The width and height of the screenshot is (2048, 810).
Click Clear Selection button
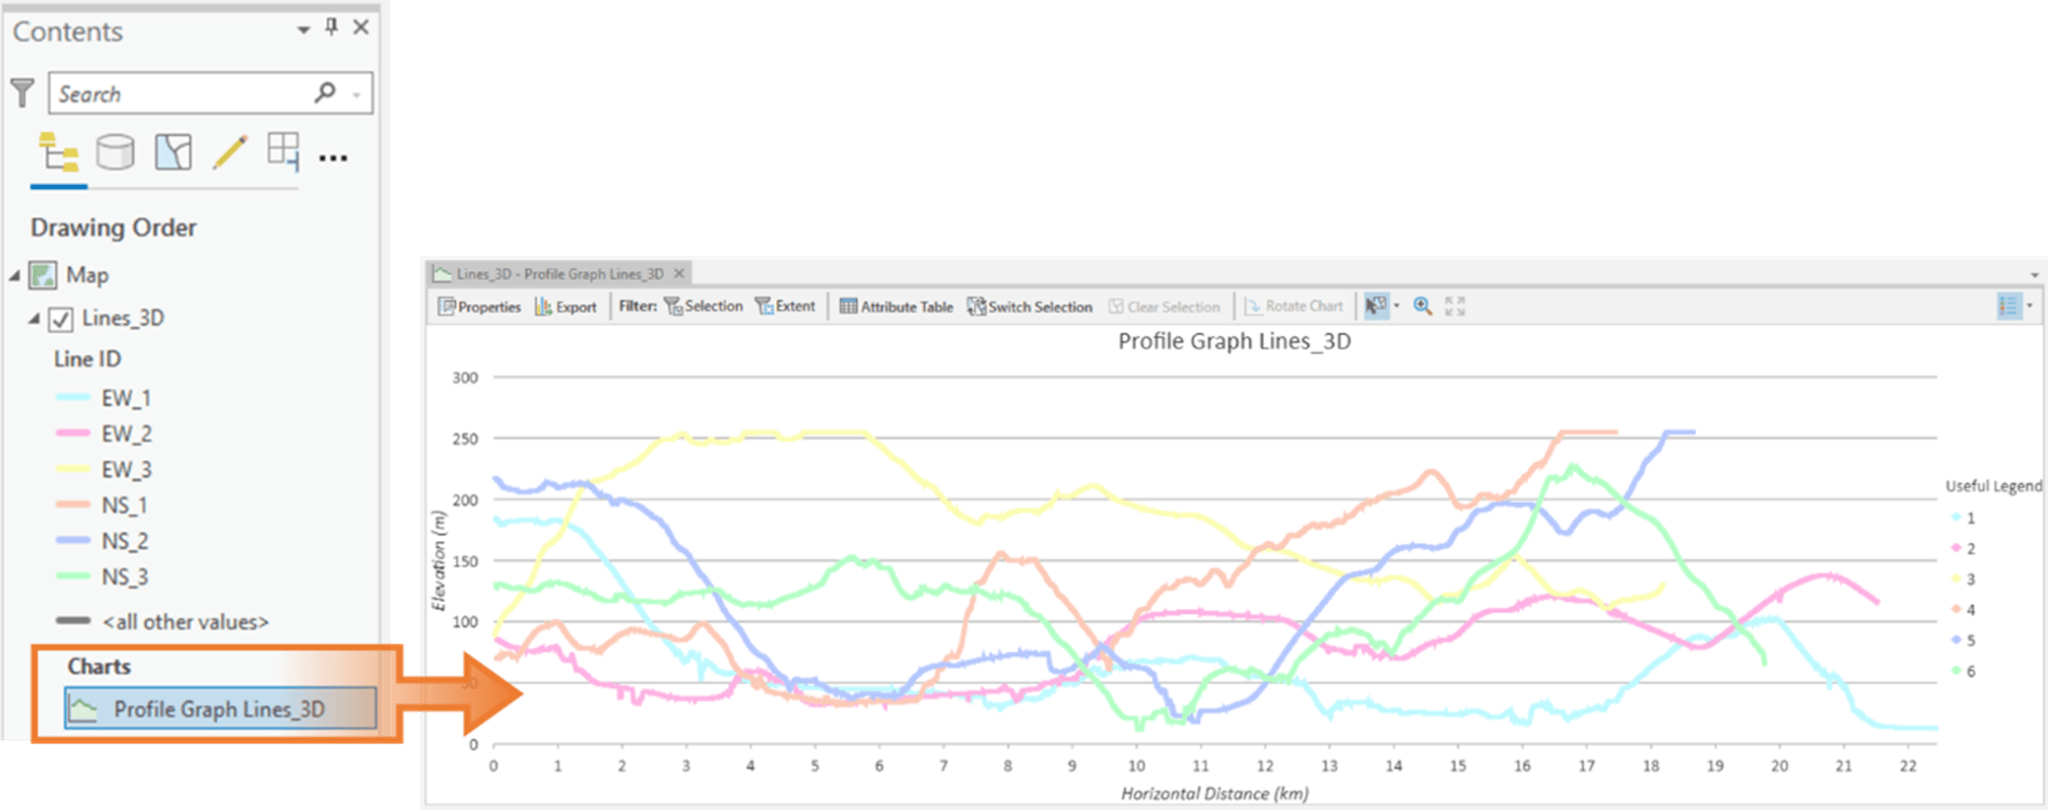1164,307
